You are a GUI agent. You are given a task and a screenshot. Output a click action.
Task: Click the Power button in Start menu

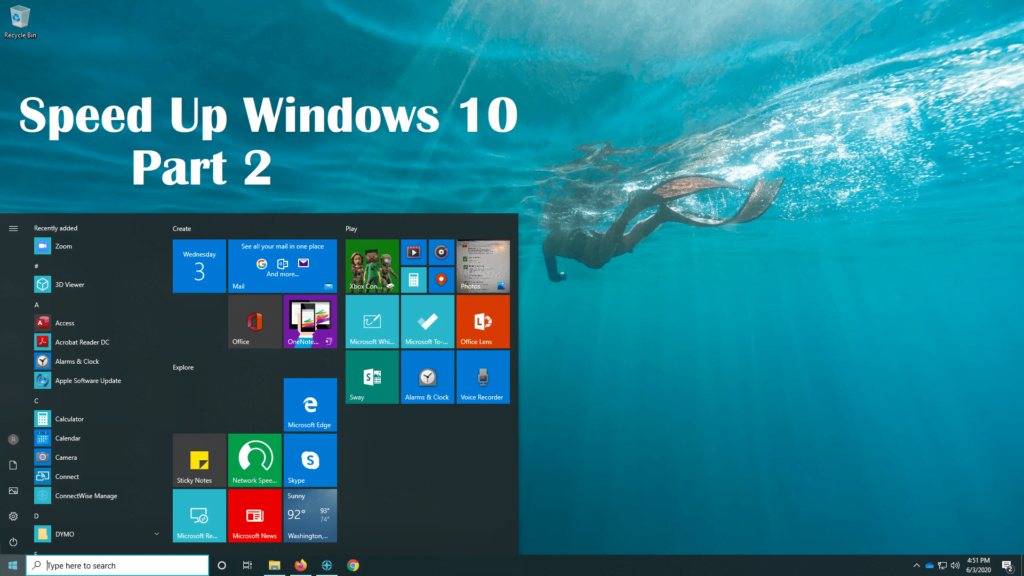(13, 541)
